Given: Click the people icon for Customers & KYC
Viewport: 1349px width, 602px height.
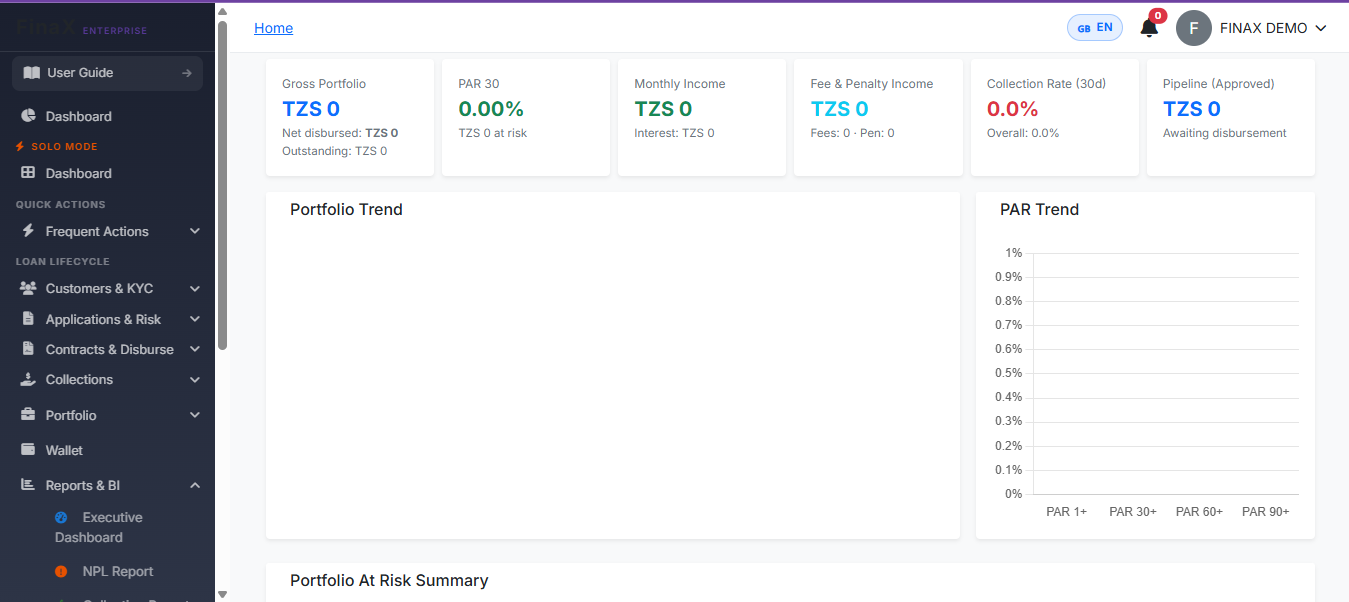Looking at the screenshot, I should (x=29, y=288).
